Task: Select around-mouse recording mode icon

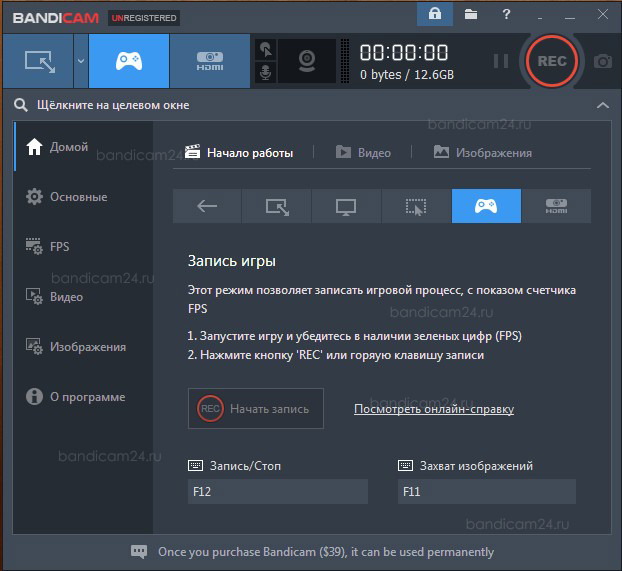Action: click(416, 206)
